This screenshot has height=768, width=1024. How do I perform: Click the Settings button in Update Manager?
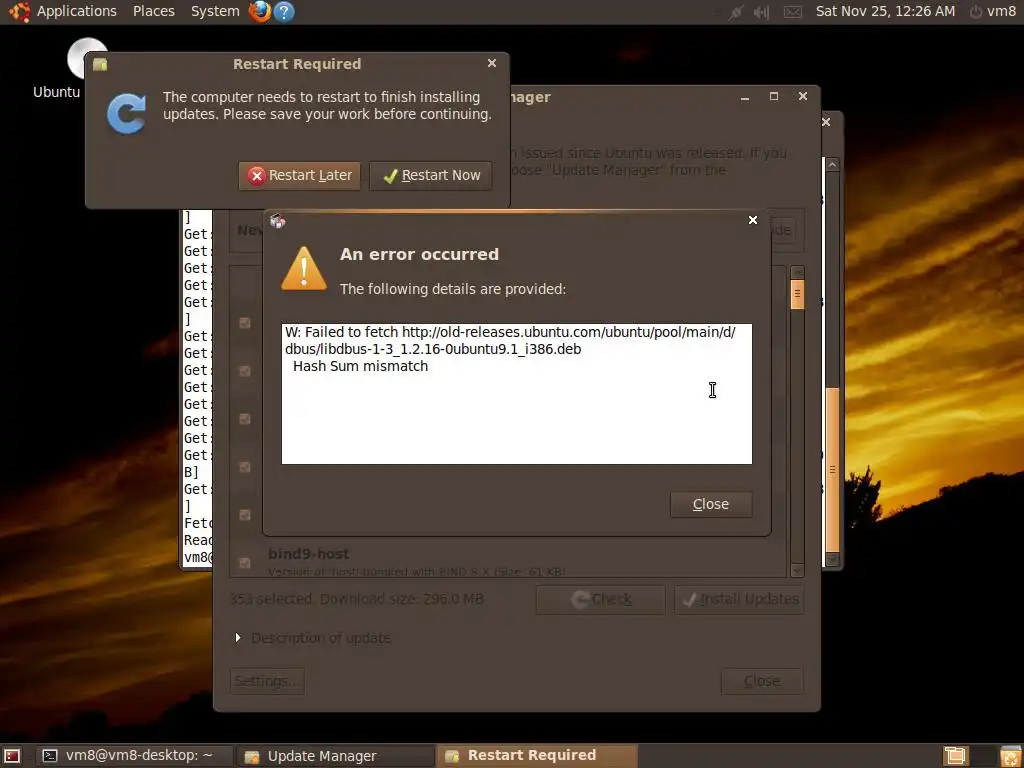[x=267, y=681]
